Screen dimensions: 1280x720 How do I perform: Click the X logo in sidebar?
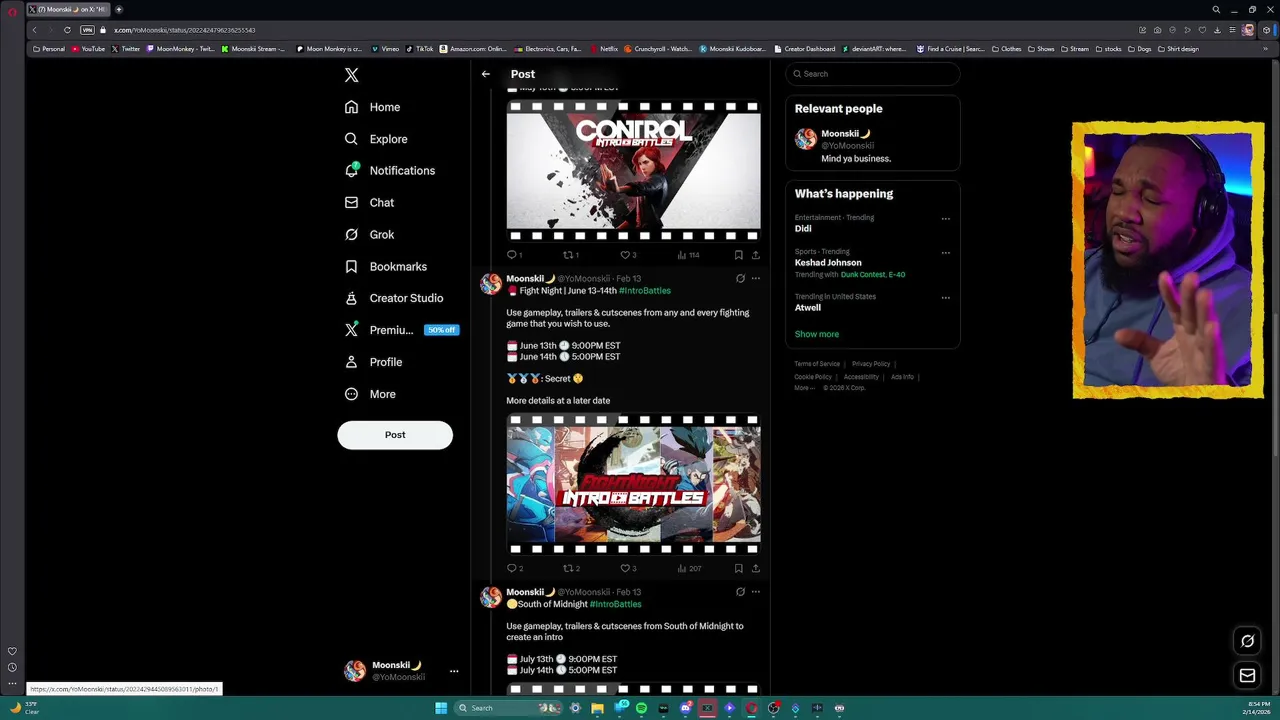coord(351,75)
